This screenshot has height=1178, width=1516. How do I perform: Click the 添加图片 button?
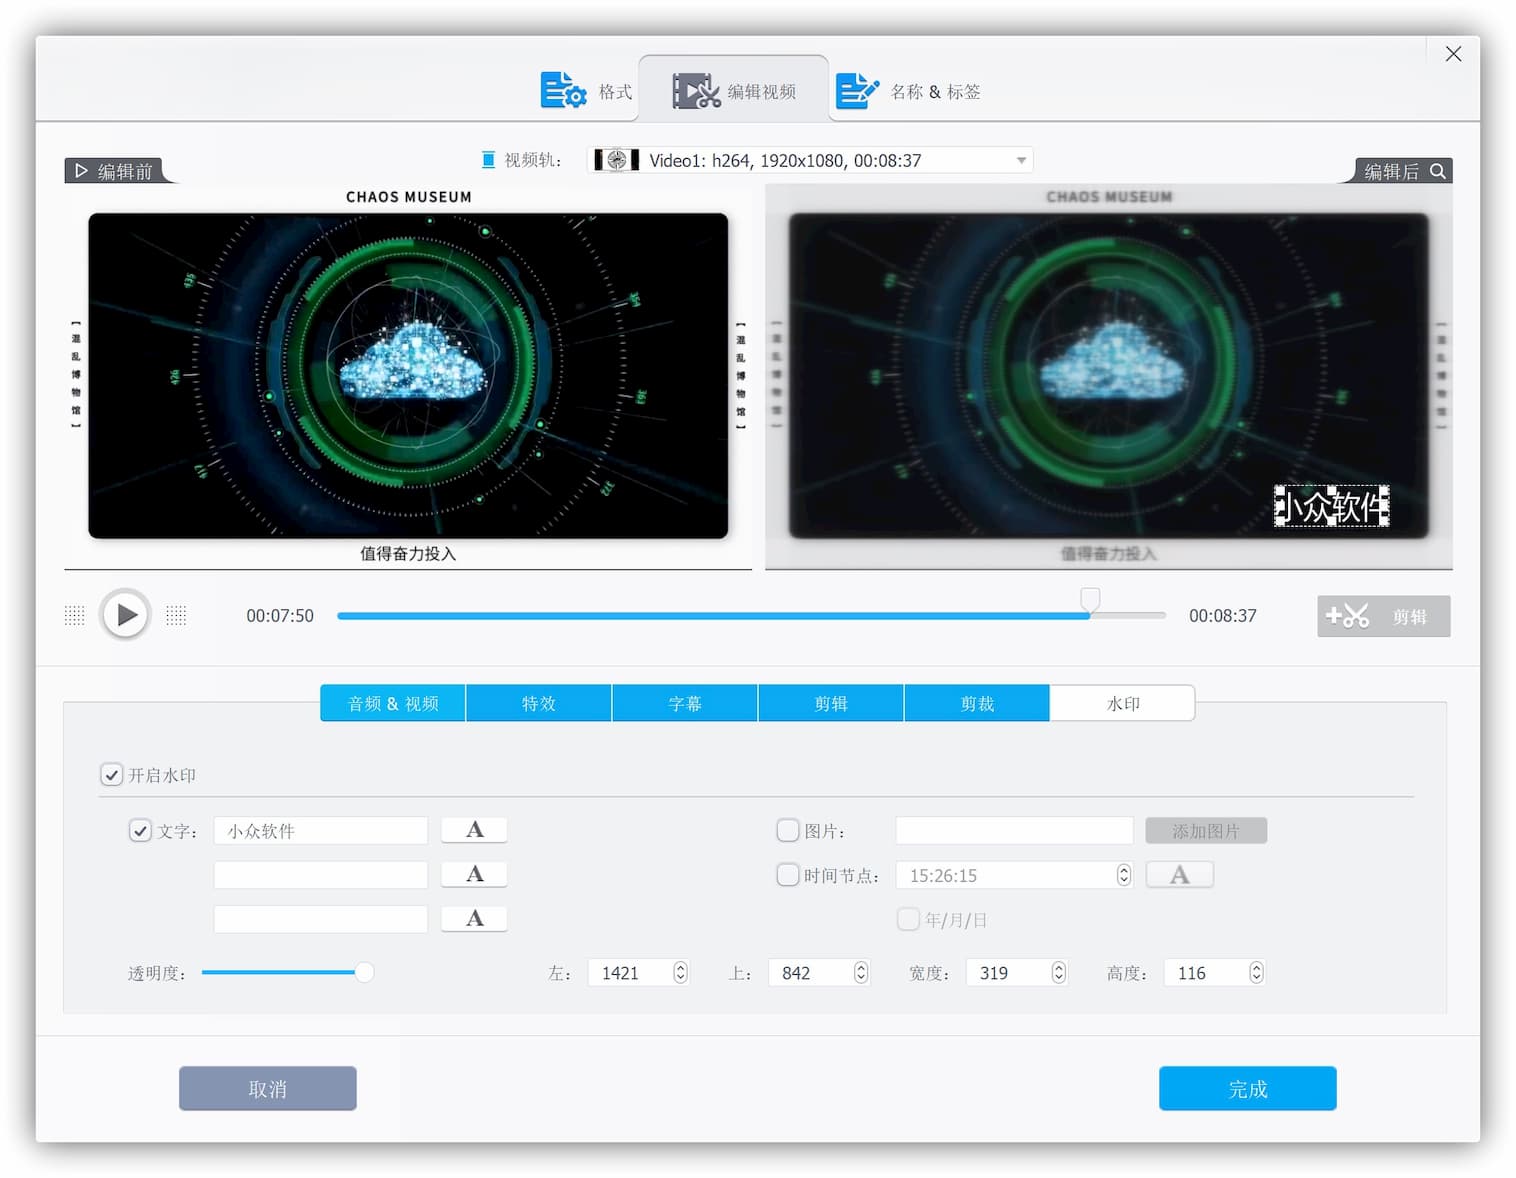click(x=1206, y=830)
